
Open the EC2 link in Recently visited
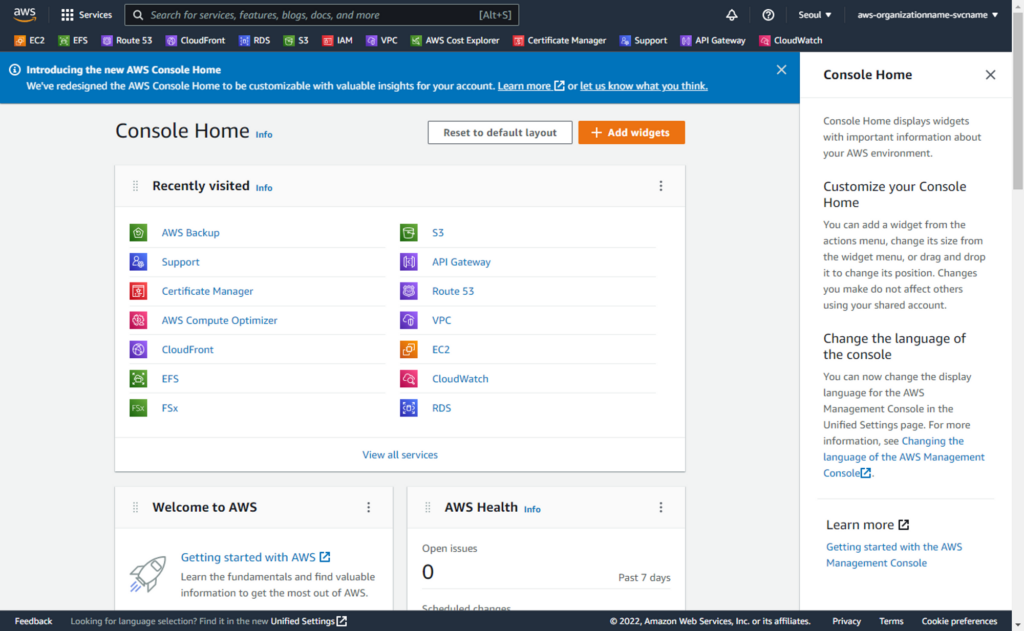coord(441,349)
